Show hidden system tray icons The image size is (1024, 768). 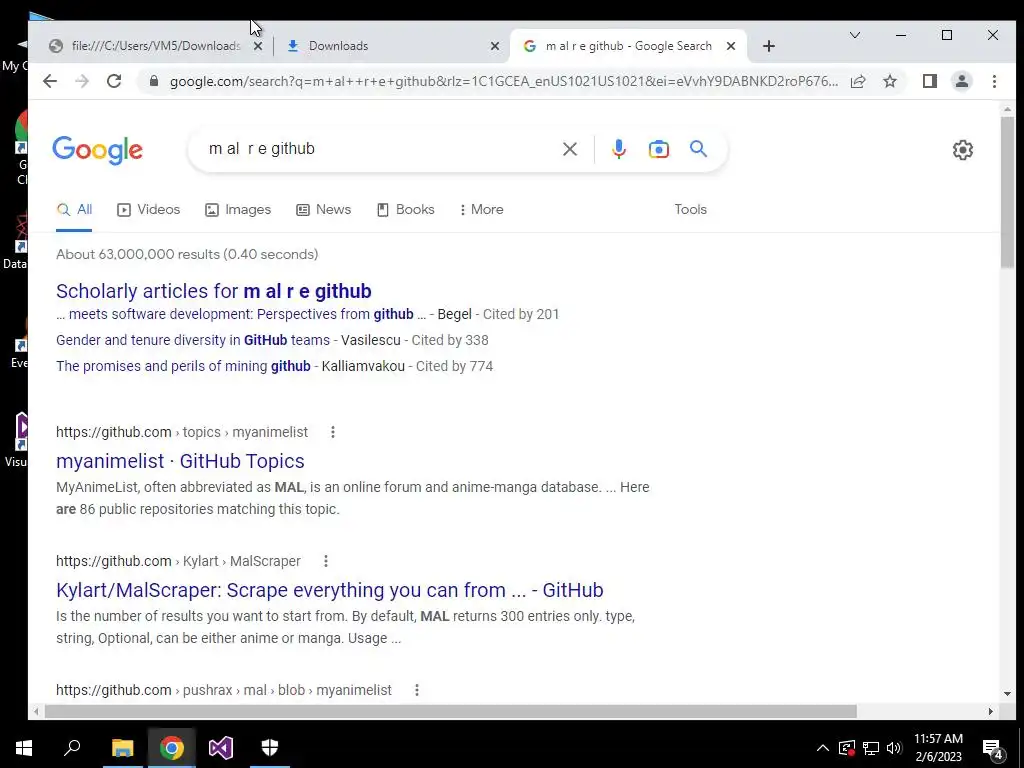[823, 748]
